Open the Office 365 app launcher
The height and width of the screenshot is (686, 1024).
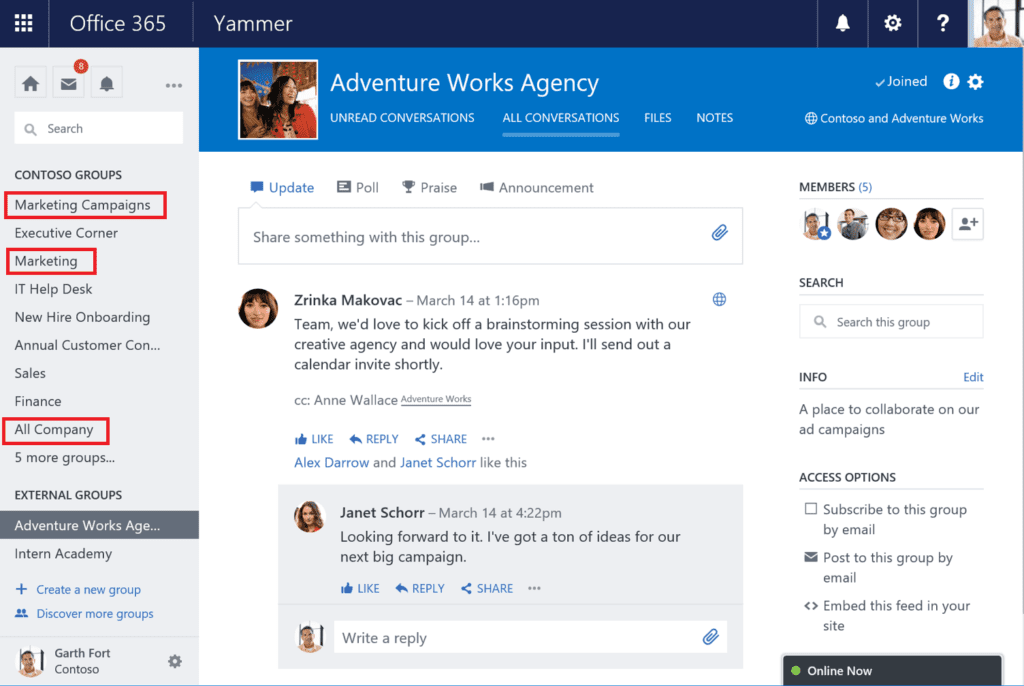point(23,23)
